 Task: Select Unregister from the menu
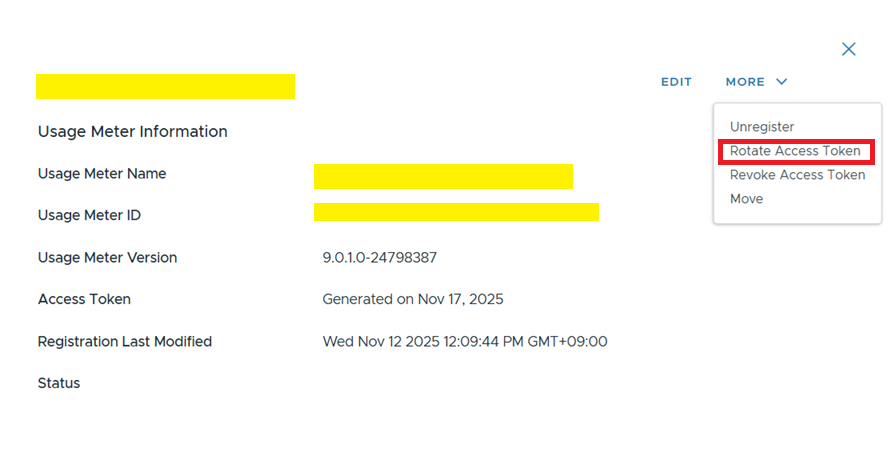click(x=762, y=127)
